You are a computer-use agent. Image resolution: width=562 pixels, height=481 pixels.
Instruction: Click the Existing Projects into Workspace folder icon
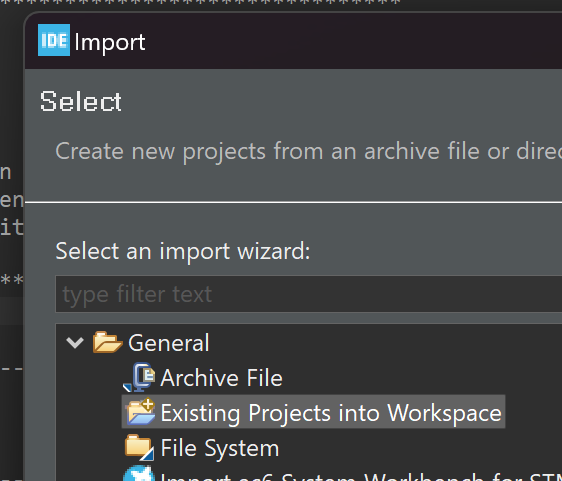point(140,411)
